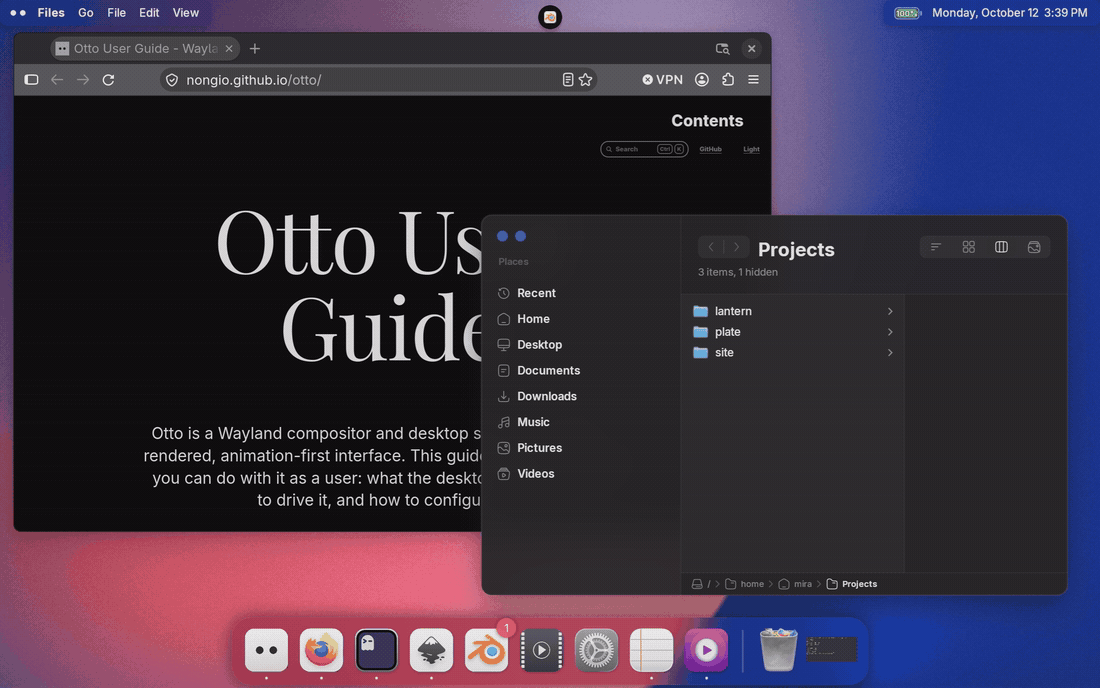Screen dimensions: 1100x688
Task: Open the site security shield icon
Action: [x=172, y=80]
